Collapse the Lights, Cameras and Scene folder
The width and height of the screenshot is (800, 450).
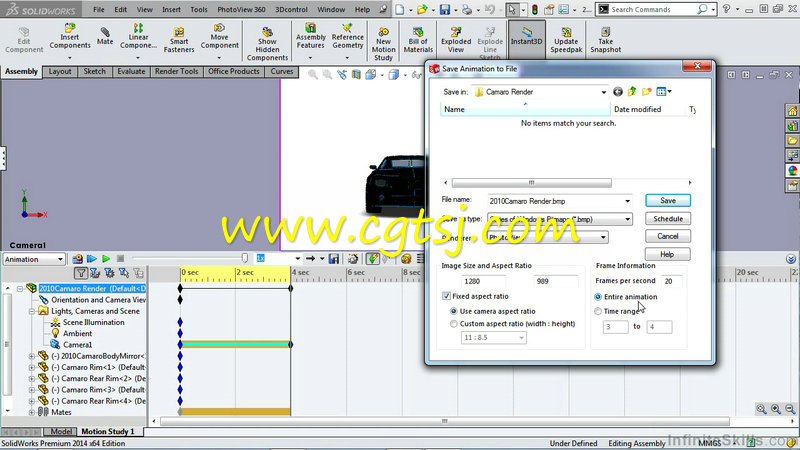point(32,311)
